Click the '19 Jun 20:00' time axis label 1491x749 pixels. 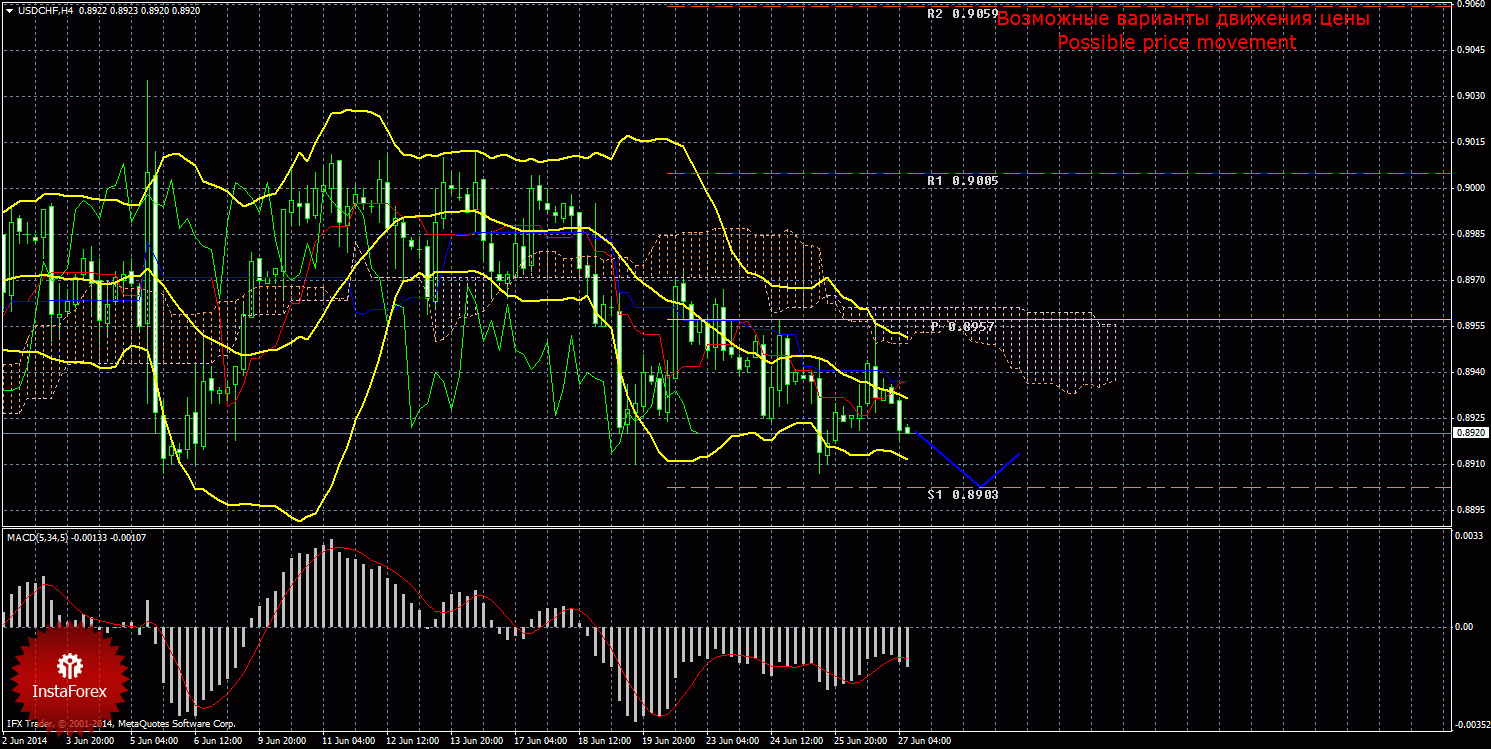668,741
